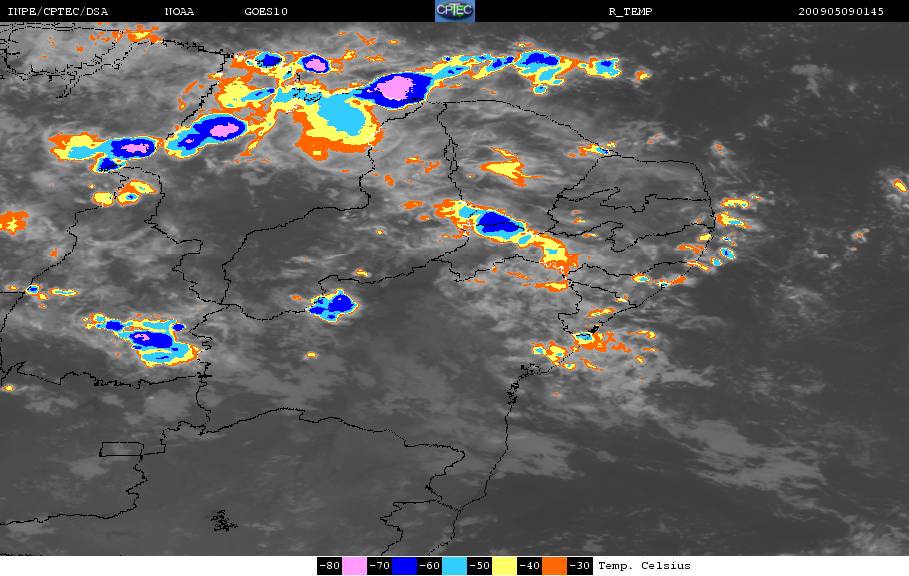Click the -60 legend value label
The width and height of the screenshot is (909, 576).
pos(430,566)
